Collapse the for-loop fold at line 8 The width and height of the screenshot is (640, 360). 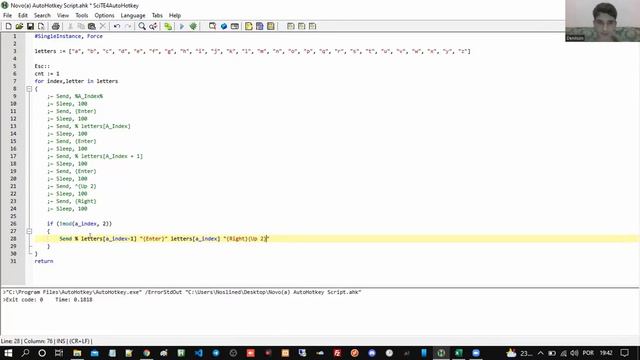pyautogui.click(x=29, y=89)
